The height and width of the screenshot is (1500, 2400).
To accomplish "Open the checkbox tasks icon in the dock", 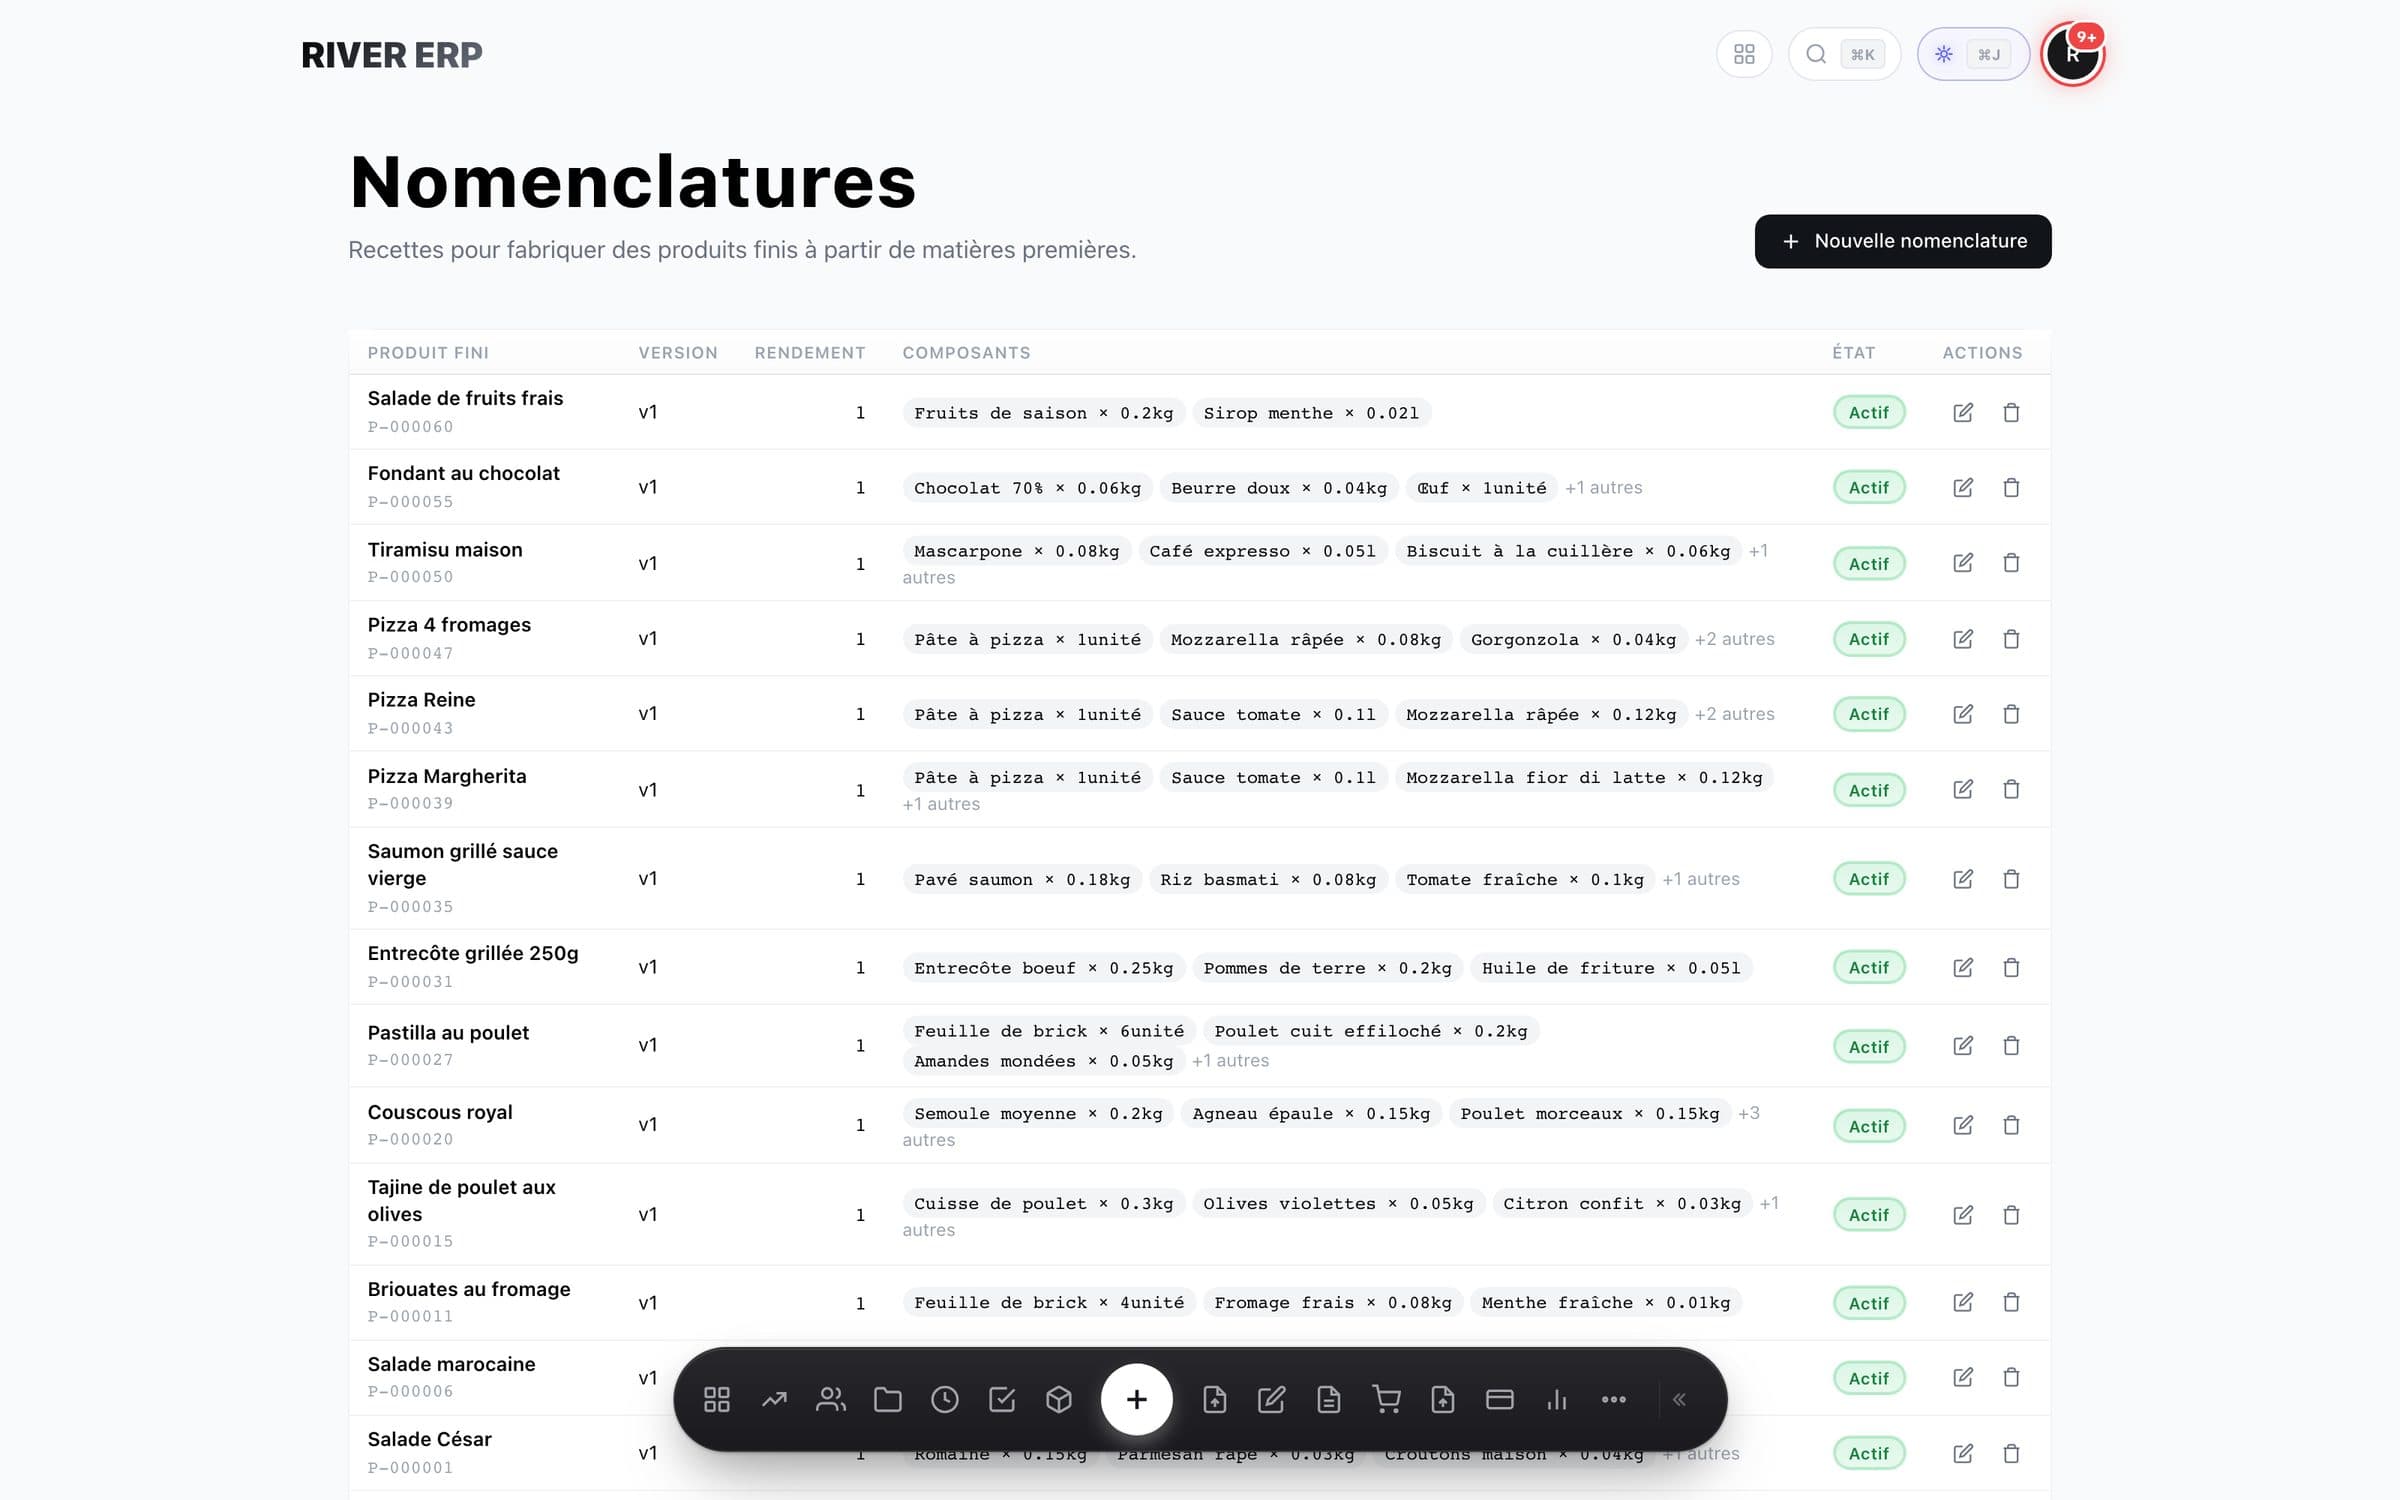I will tap(1002, 1399).
